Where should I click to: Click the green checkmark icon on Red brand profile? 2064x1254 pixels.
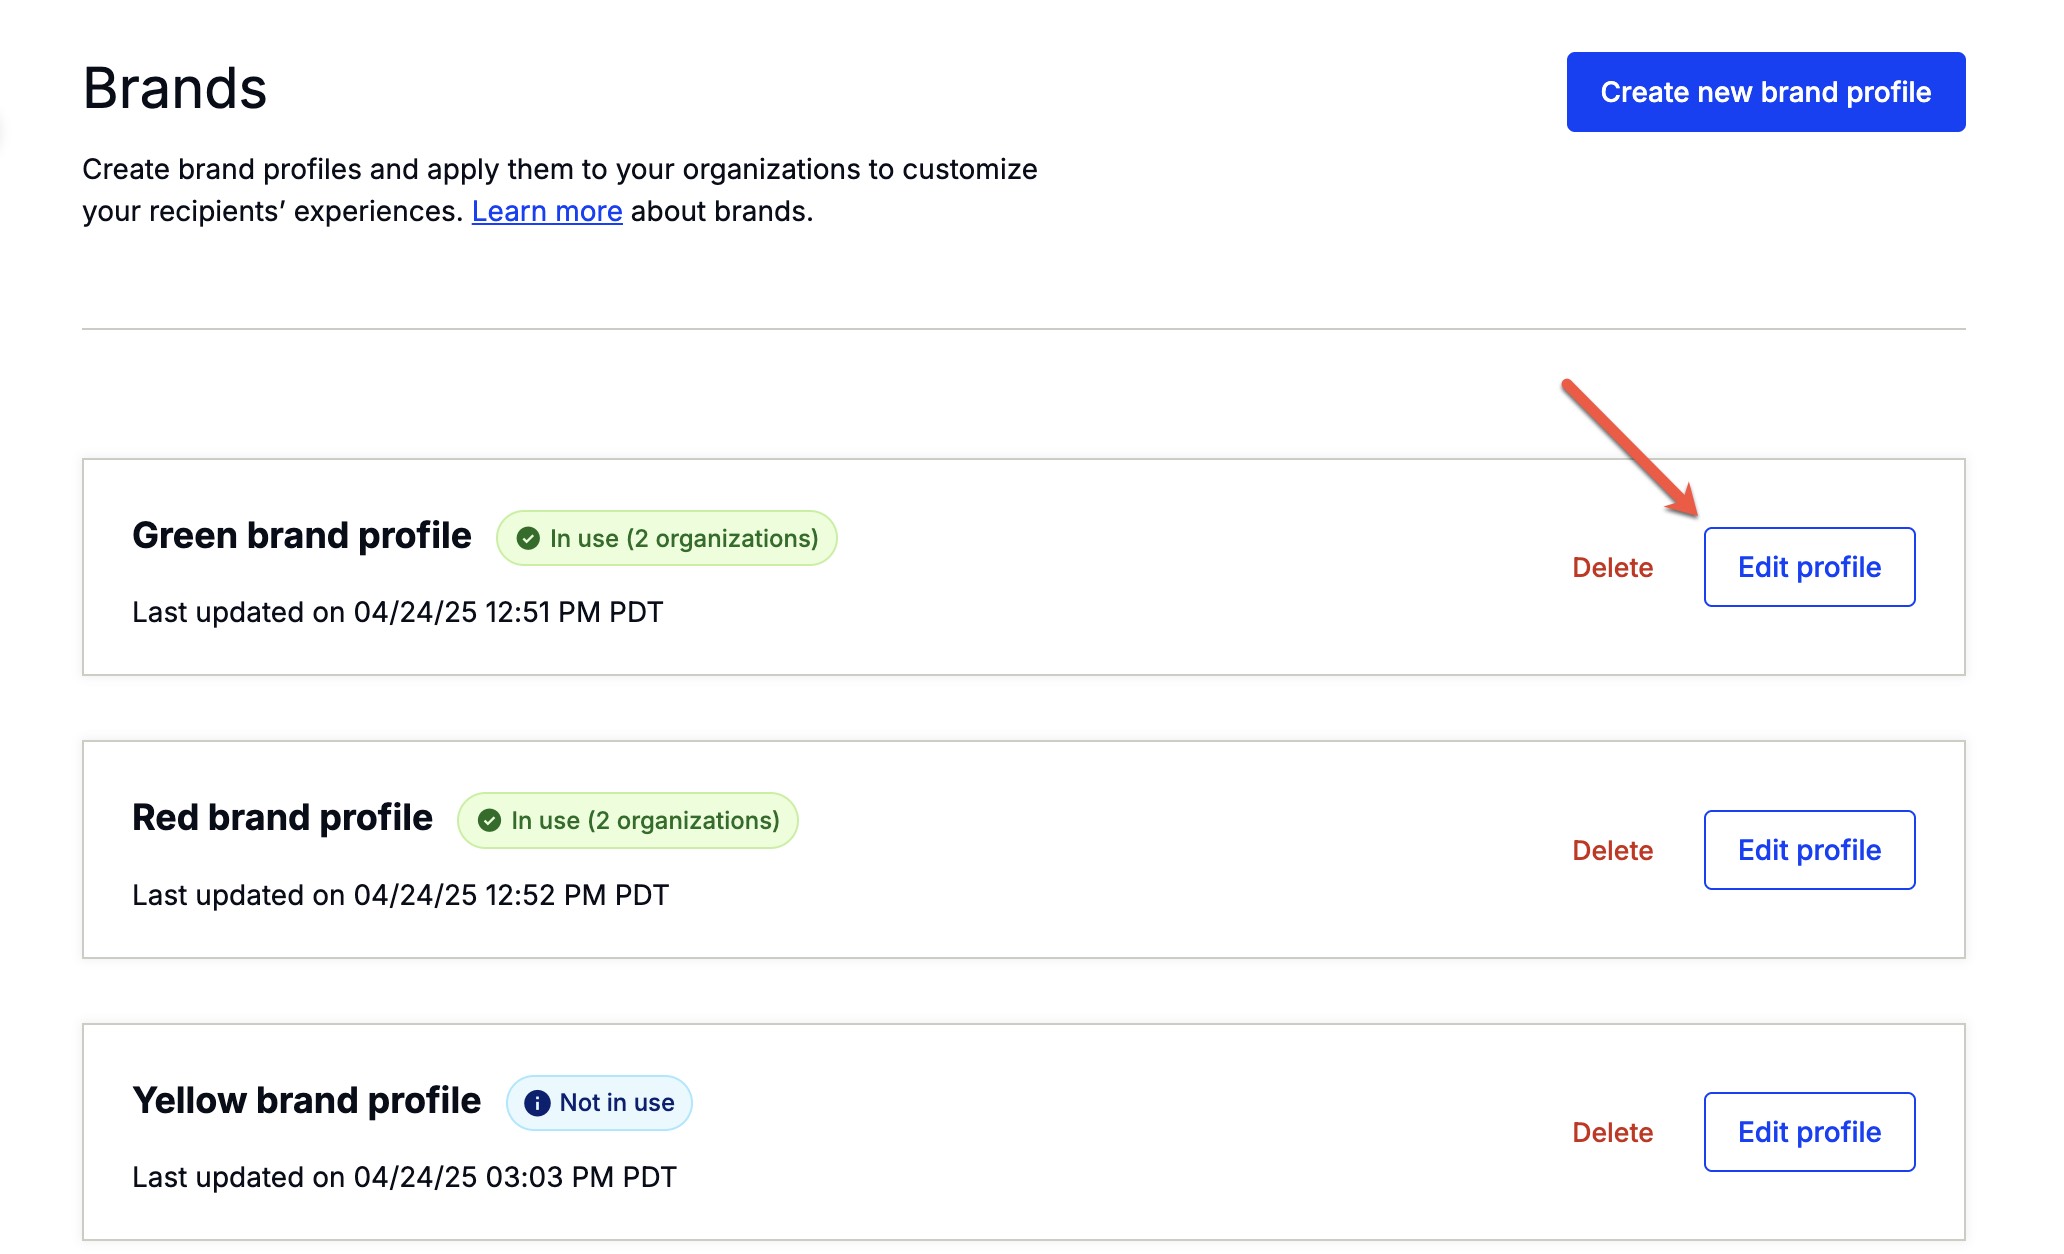tap(489, 821)
